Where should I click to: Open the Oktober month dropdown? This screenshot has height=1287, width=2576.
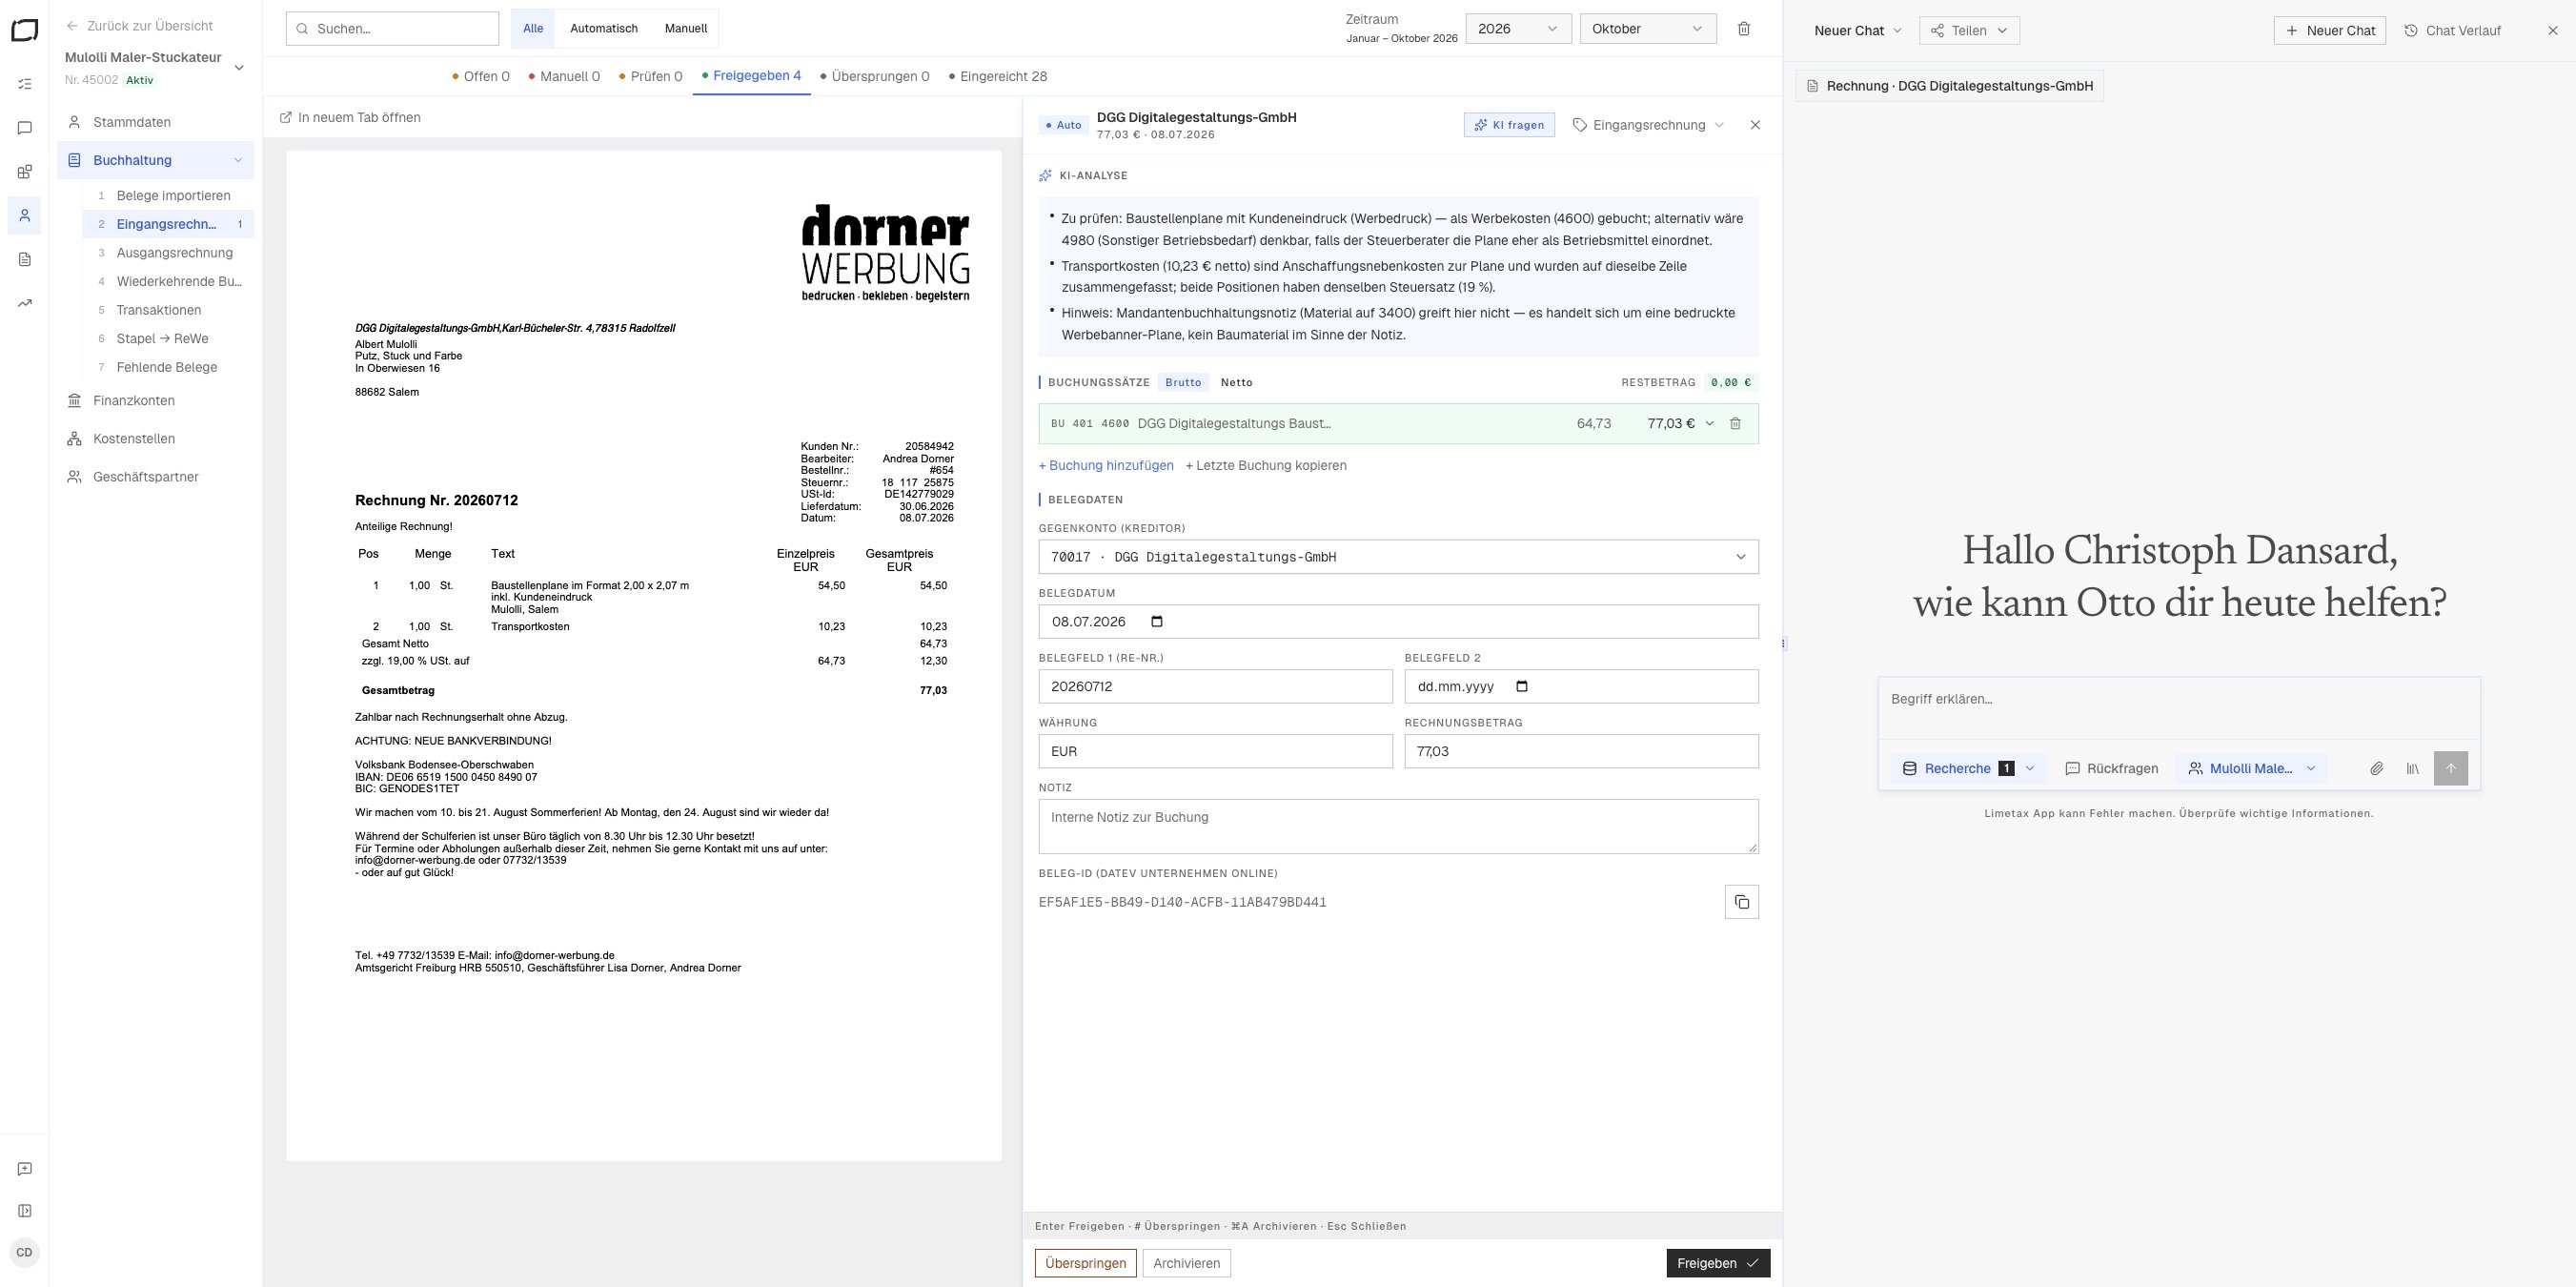[x=1648, y=29]
